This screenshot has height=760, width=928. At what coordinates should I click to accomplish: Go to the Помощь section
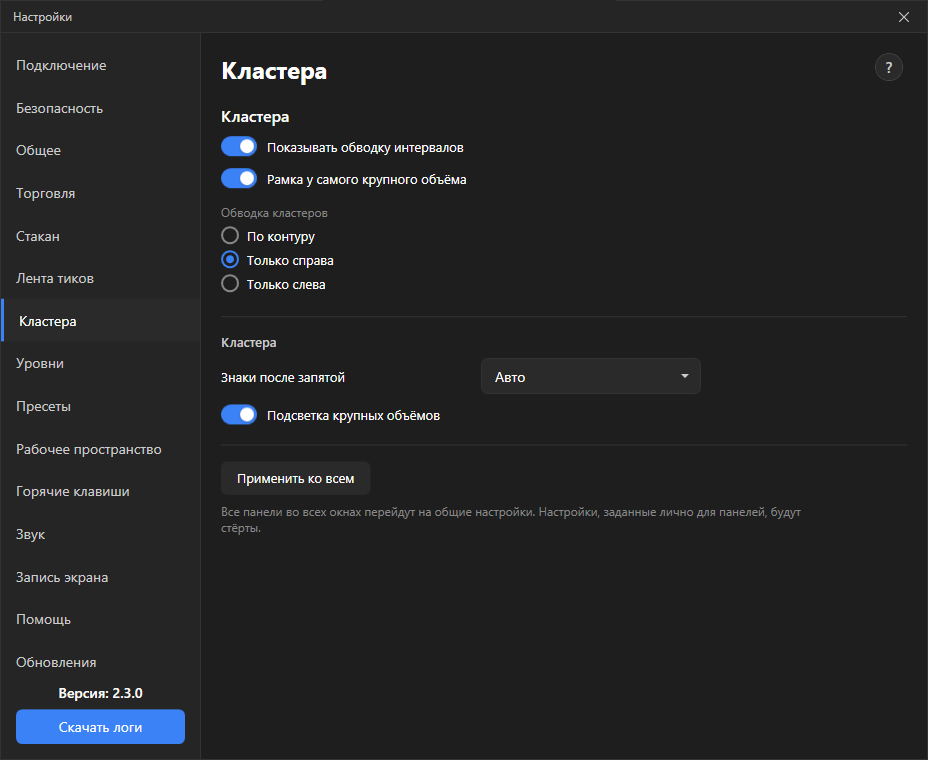coord(101,619)
